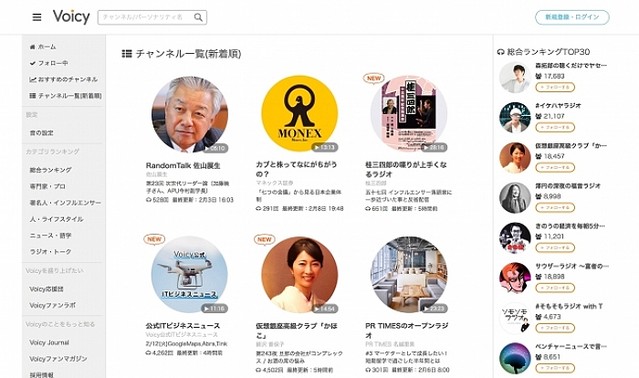Click the search magnifier icon
This screenshot has height=378, width=639.
tap(198, 18)
